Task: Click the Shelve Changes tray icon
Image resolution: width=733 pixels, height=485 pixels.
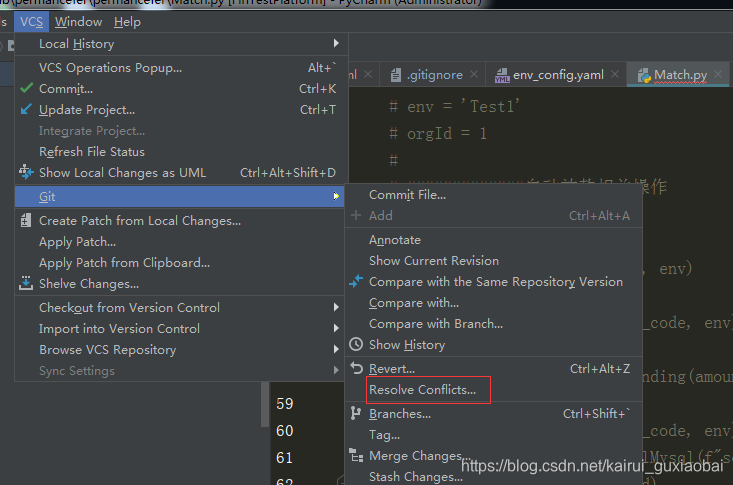Action: 26,283
